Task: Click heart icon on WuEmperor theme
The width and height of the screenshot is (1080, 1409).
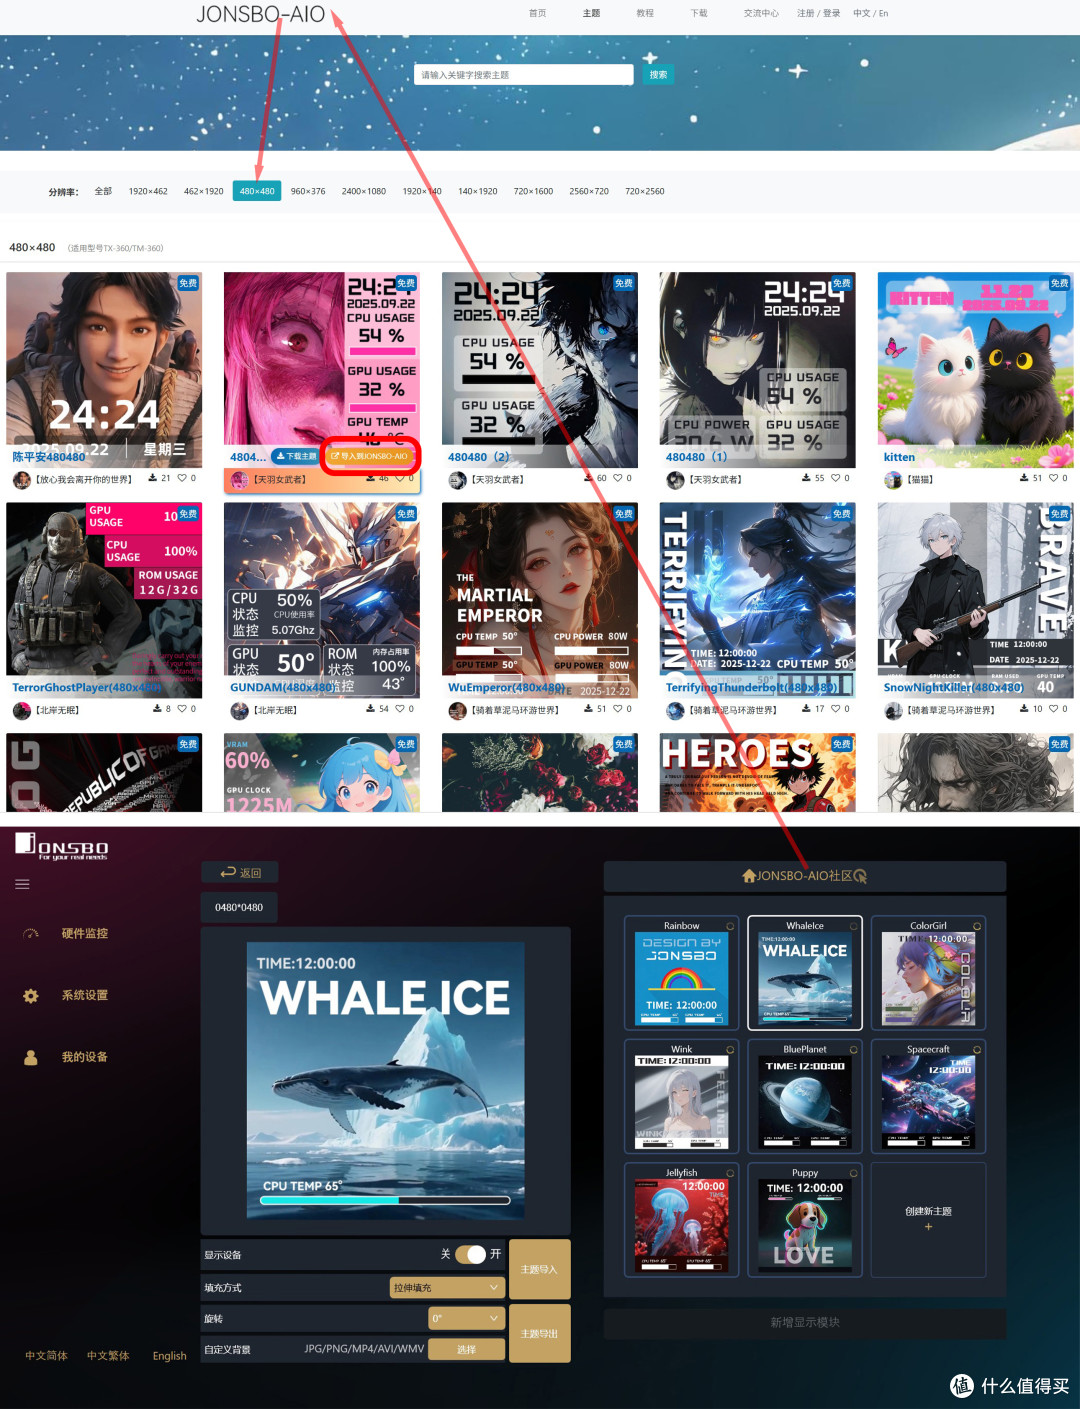Action: point(618,709)
